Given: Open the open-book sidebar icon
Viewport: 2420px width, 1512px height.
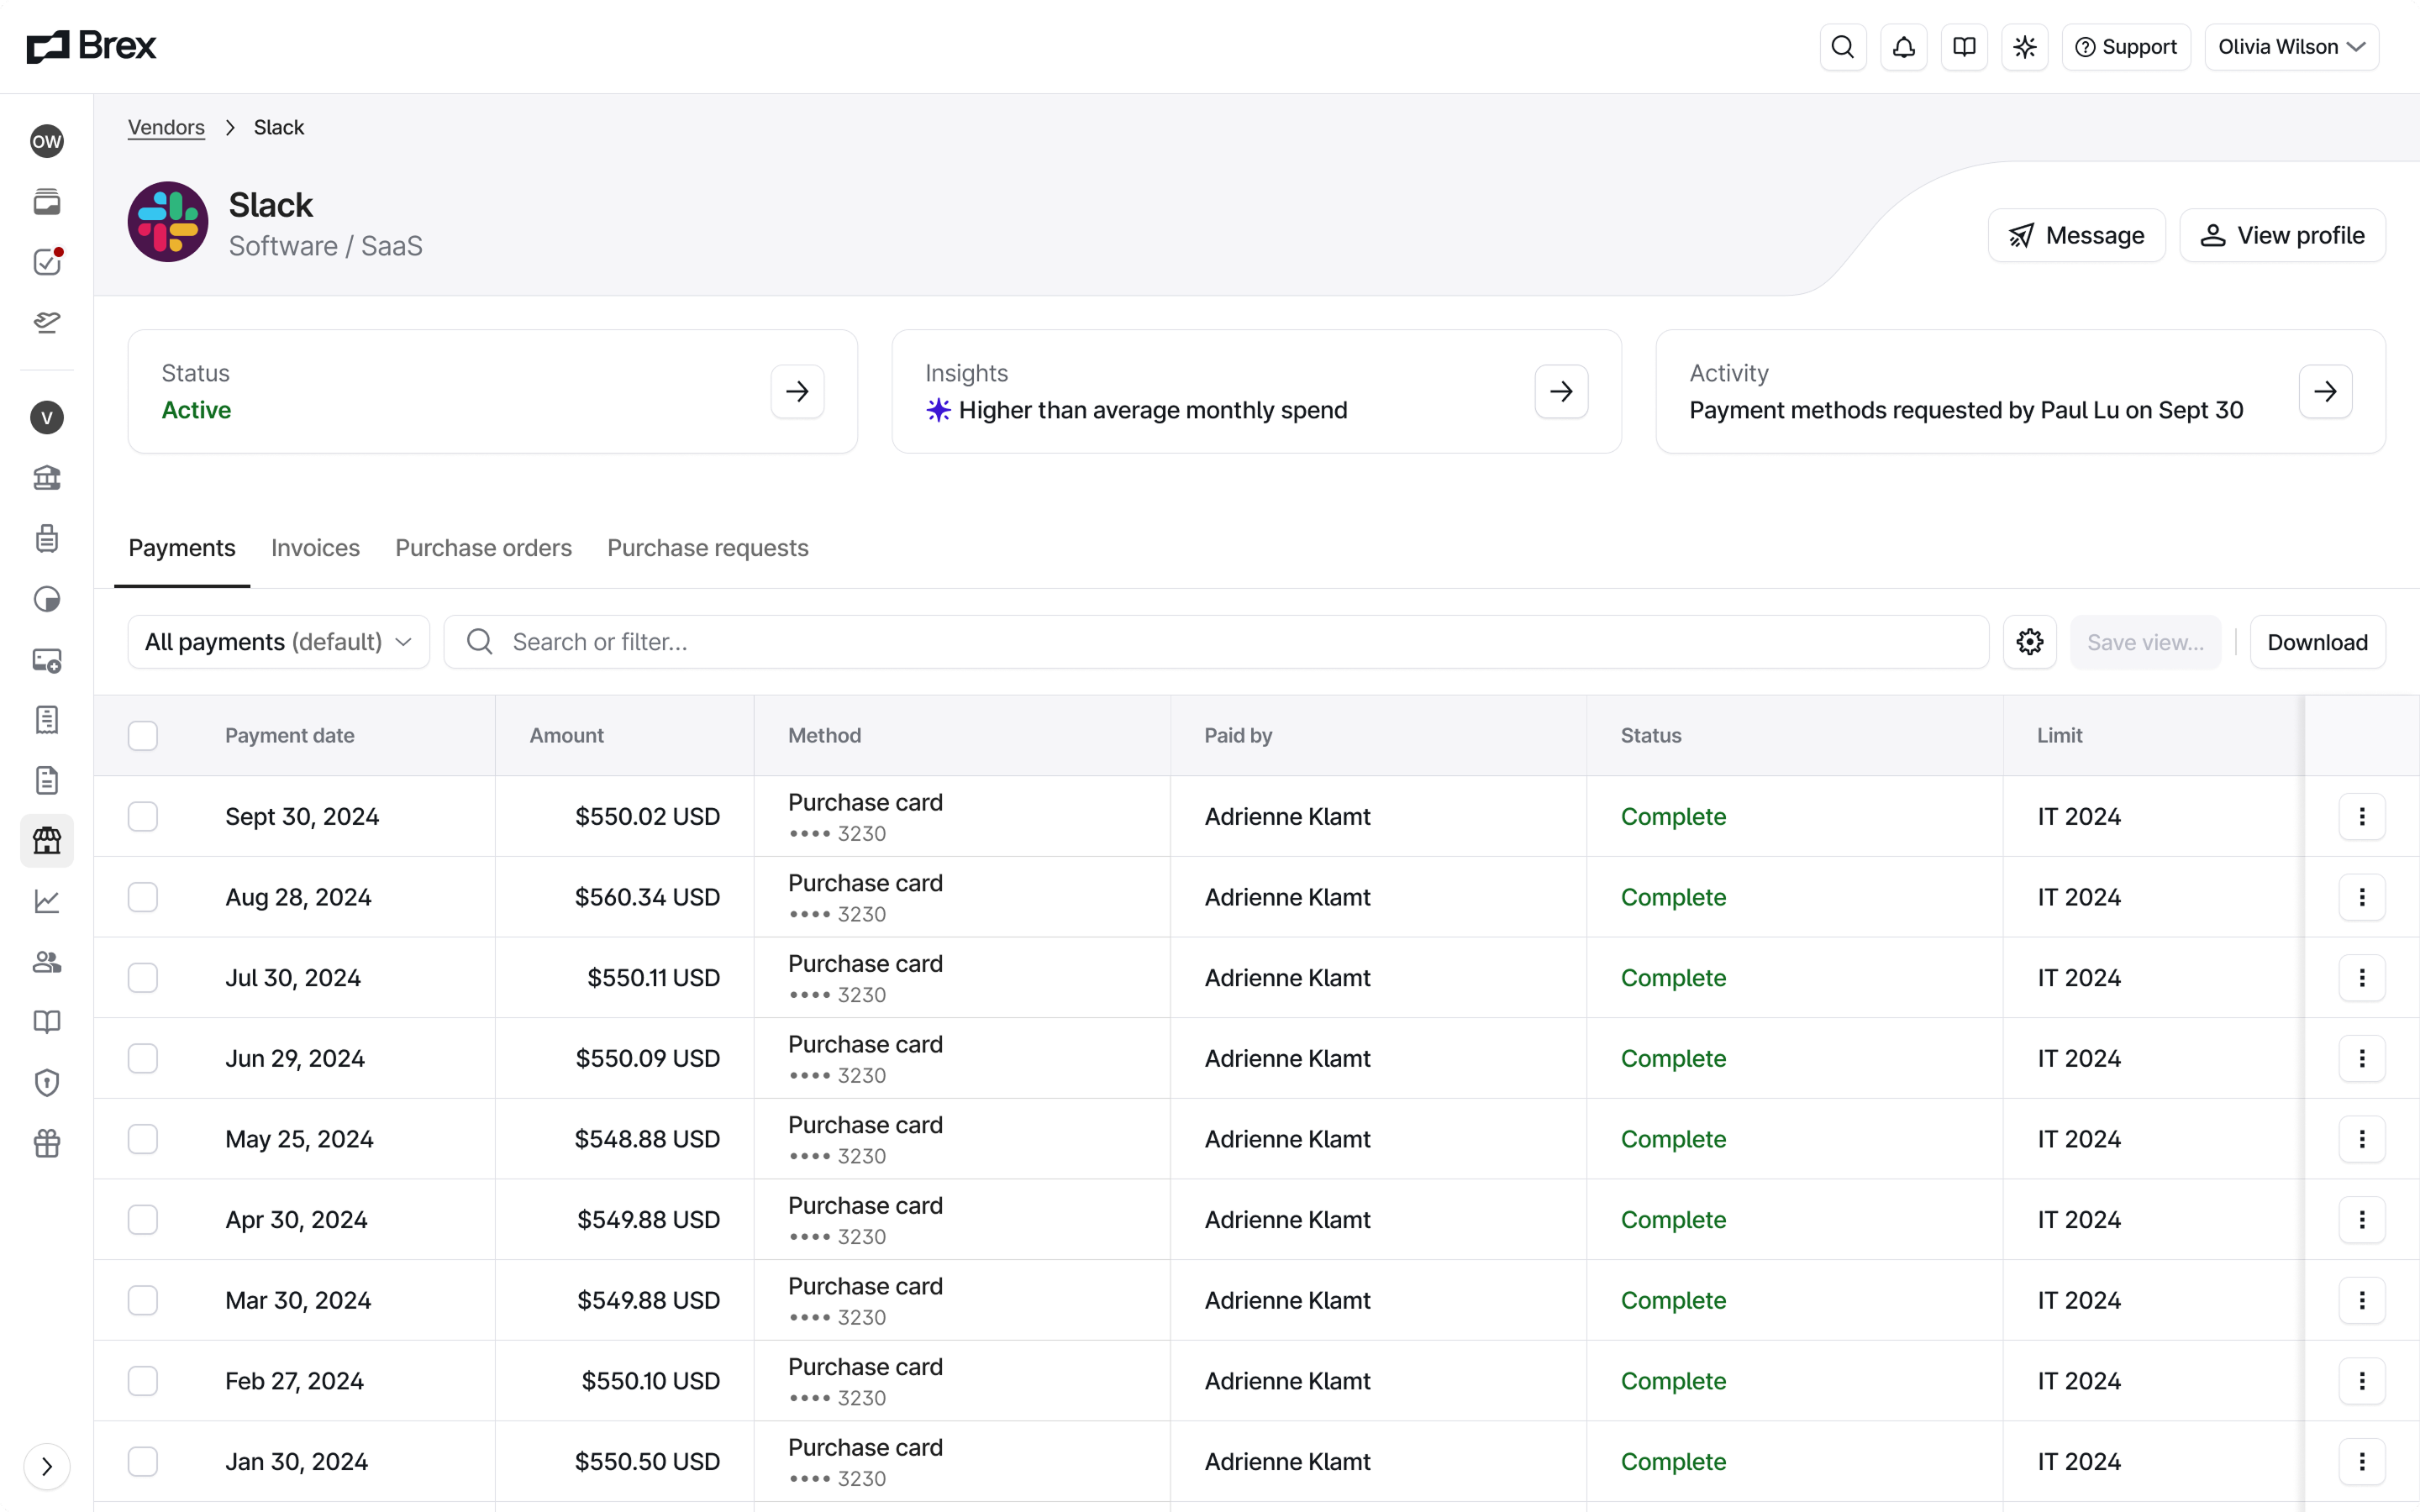Looking at the screenshot, I should (47, 1022).
